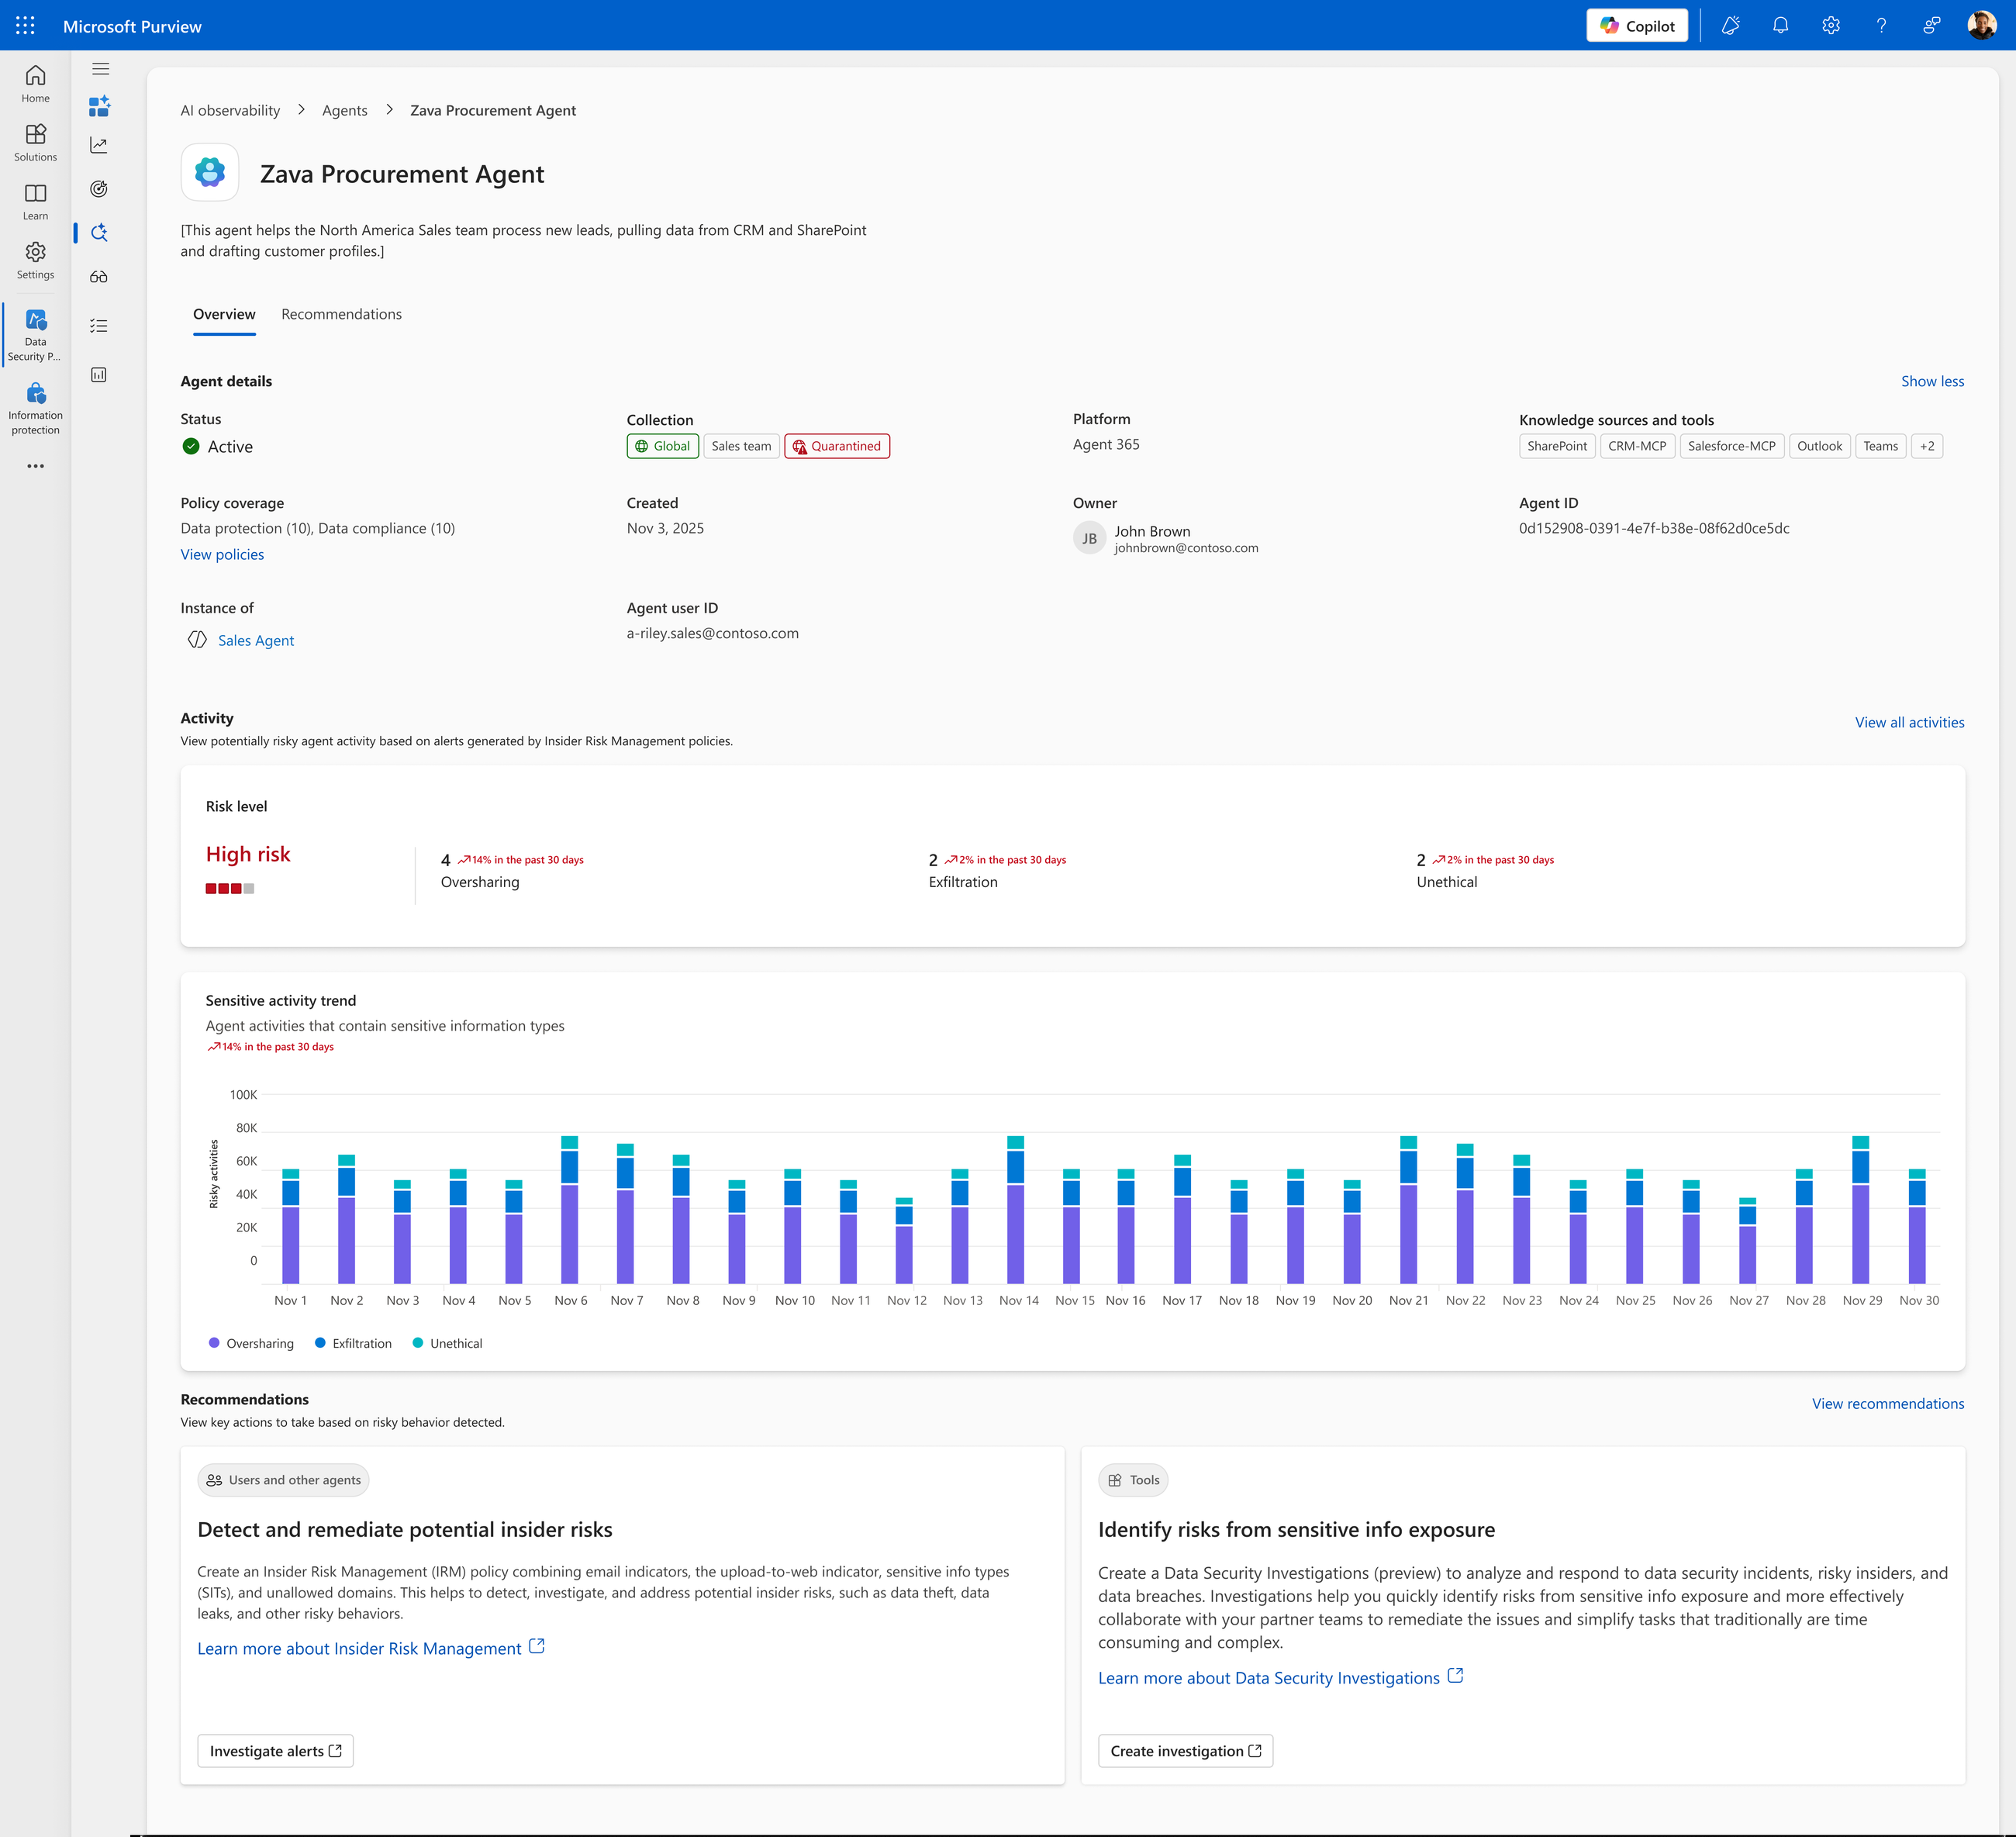Open the notifications bell icon
Image resolution: width=2016 pixels, height=1837 pixels.
click(x=1780, y=26)
